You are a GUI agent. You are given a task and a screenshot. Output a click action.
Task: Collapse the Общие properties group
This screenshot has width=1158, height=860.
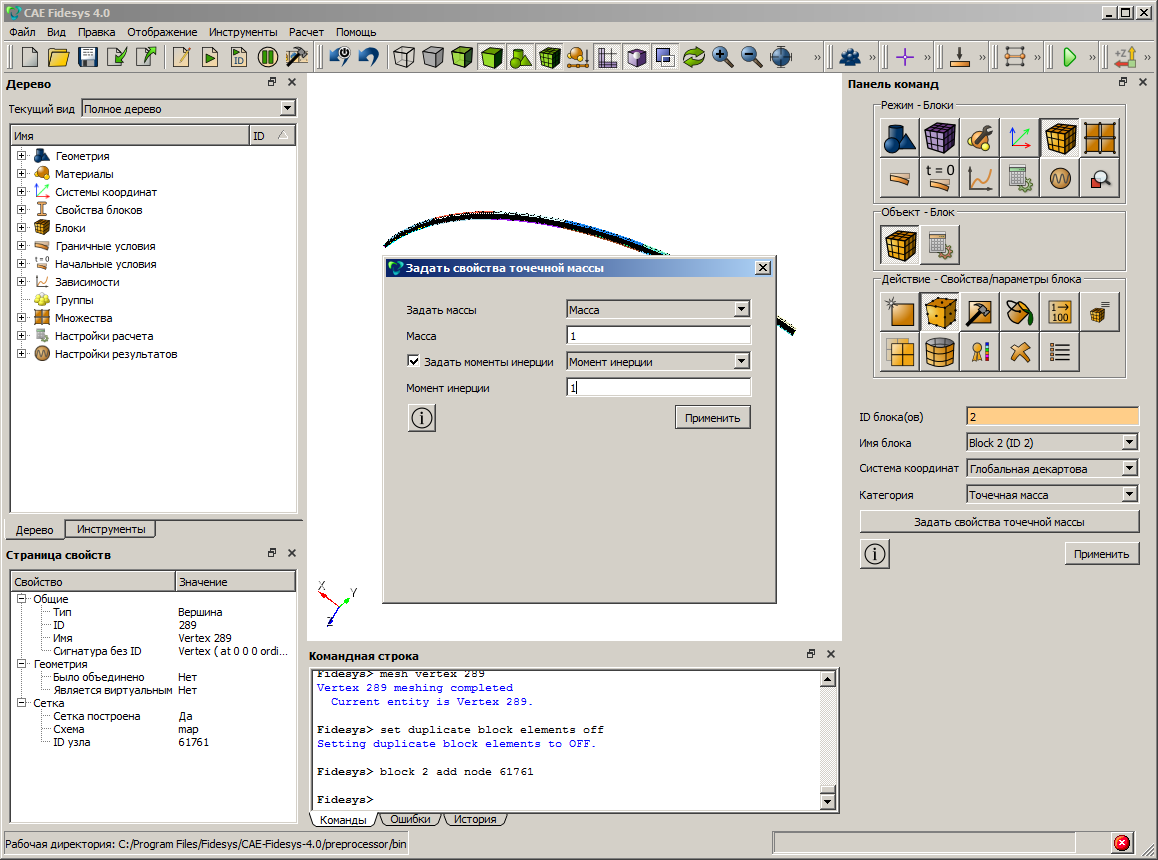pos(22,599)
